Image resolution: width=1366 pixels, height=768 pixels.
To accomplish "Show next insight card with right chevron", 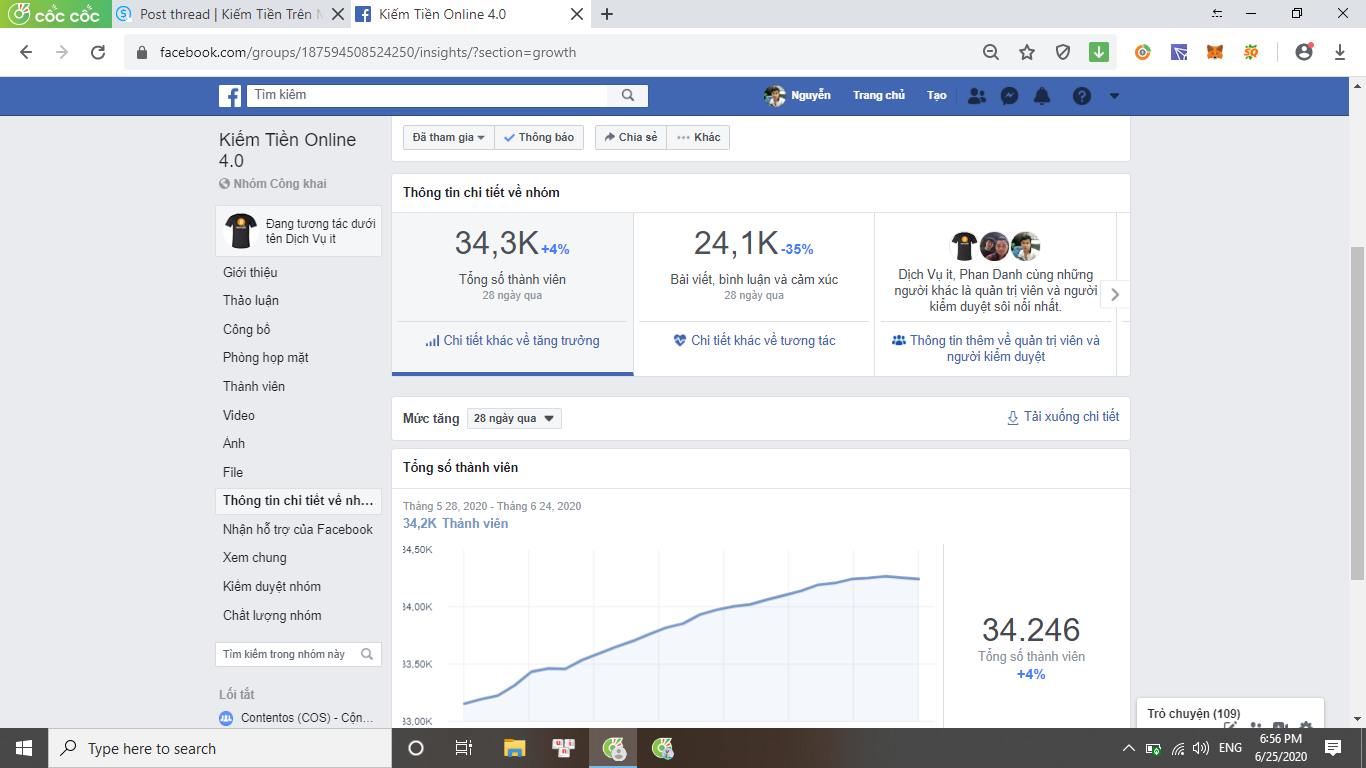I will coord(1115,295).
